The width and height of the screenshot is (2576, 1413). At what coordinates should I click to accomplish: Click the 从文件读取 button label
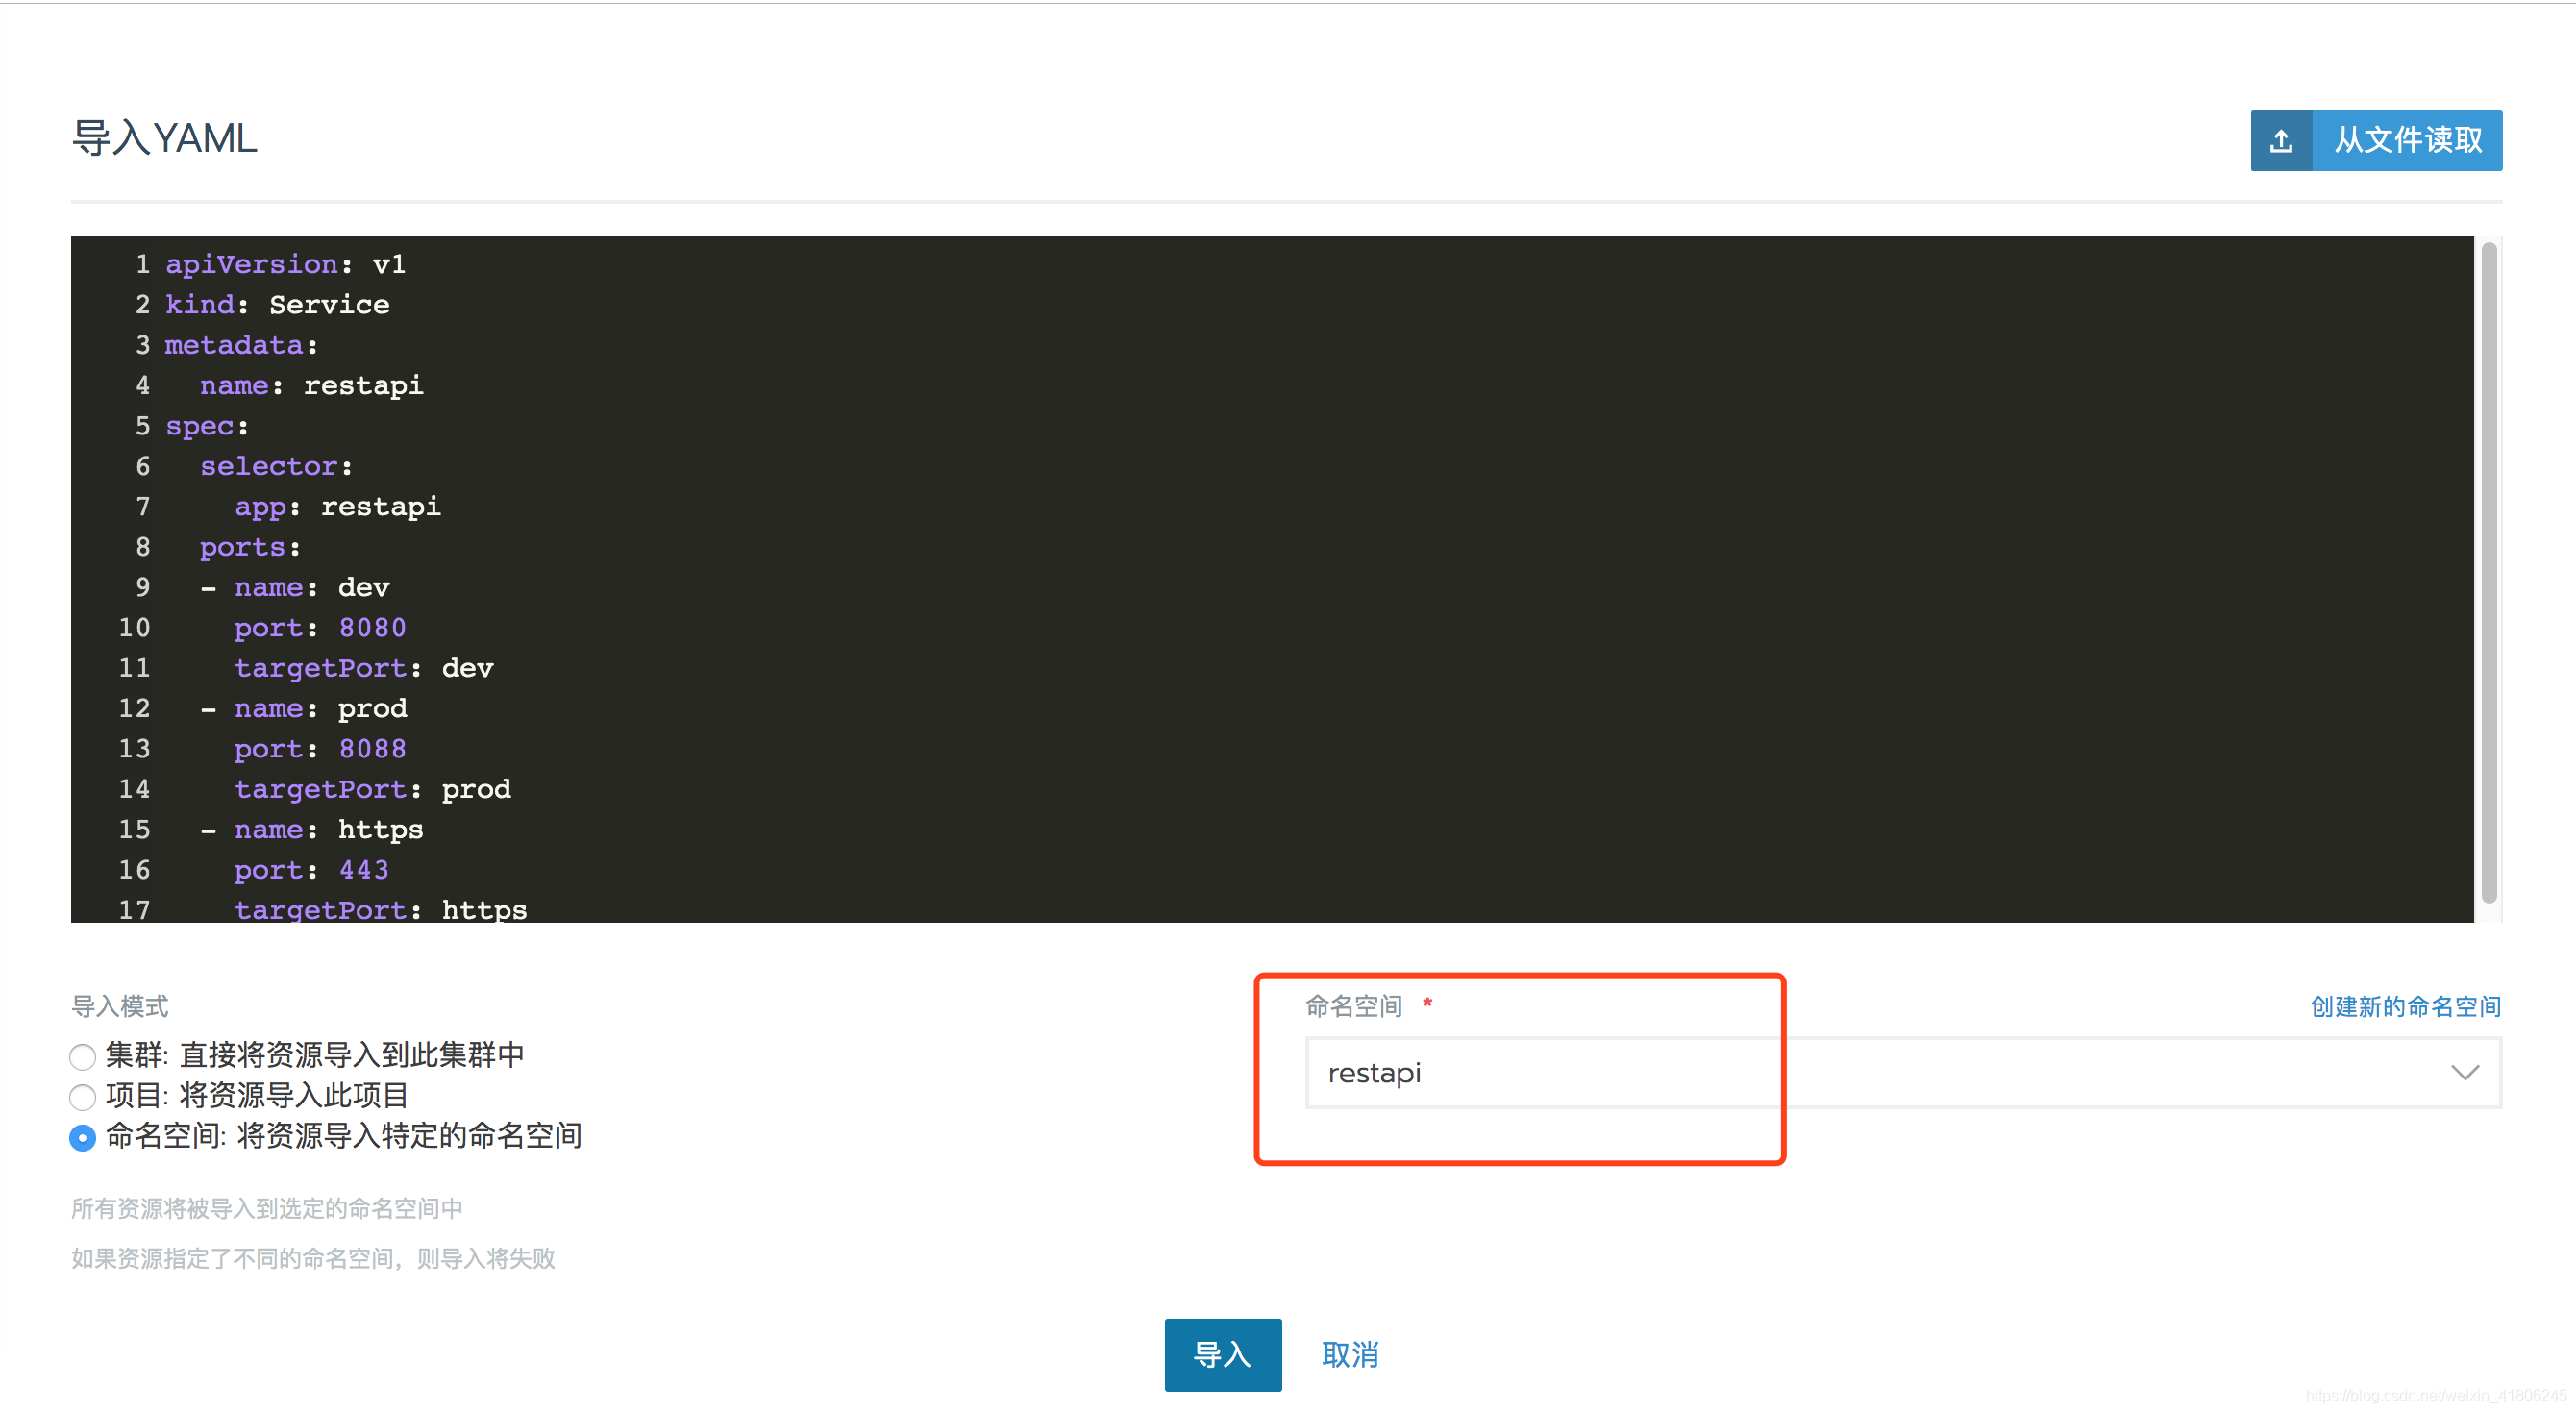(2407, 141)
